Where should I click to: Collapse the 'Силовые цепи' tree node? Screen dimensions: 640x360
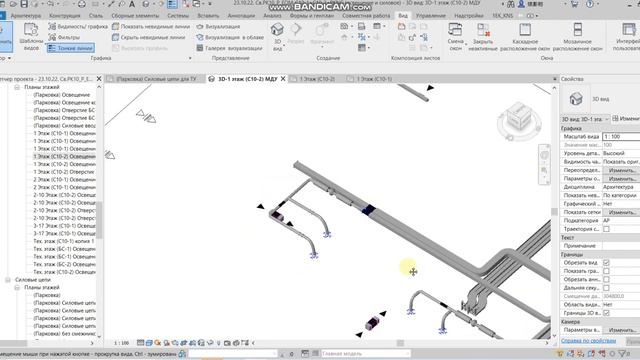(x=8, y=280)
